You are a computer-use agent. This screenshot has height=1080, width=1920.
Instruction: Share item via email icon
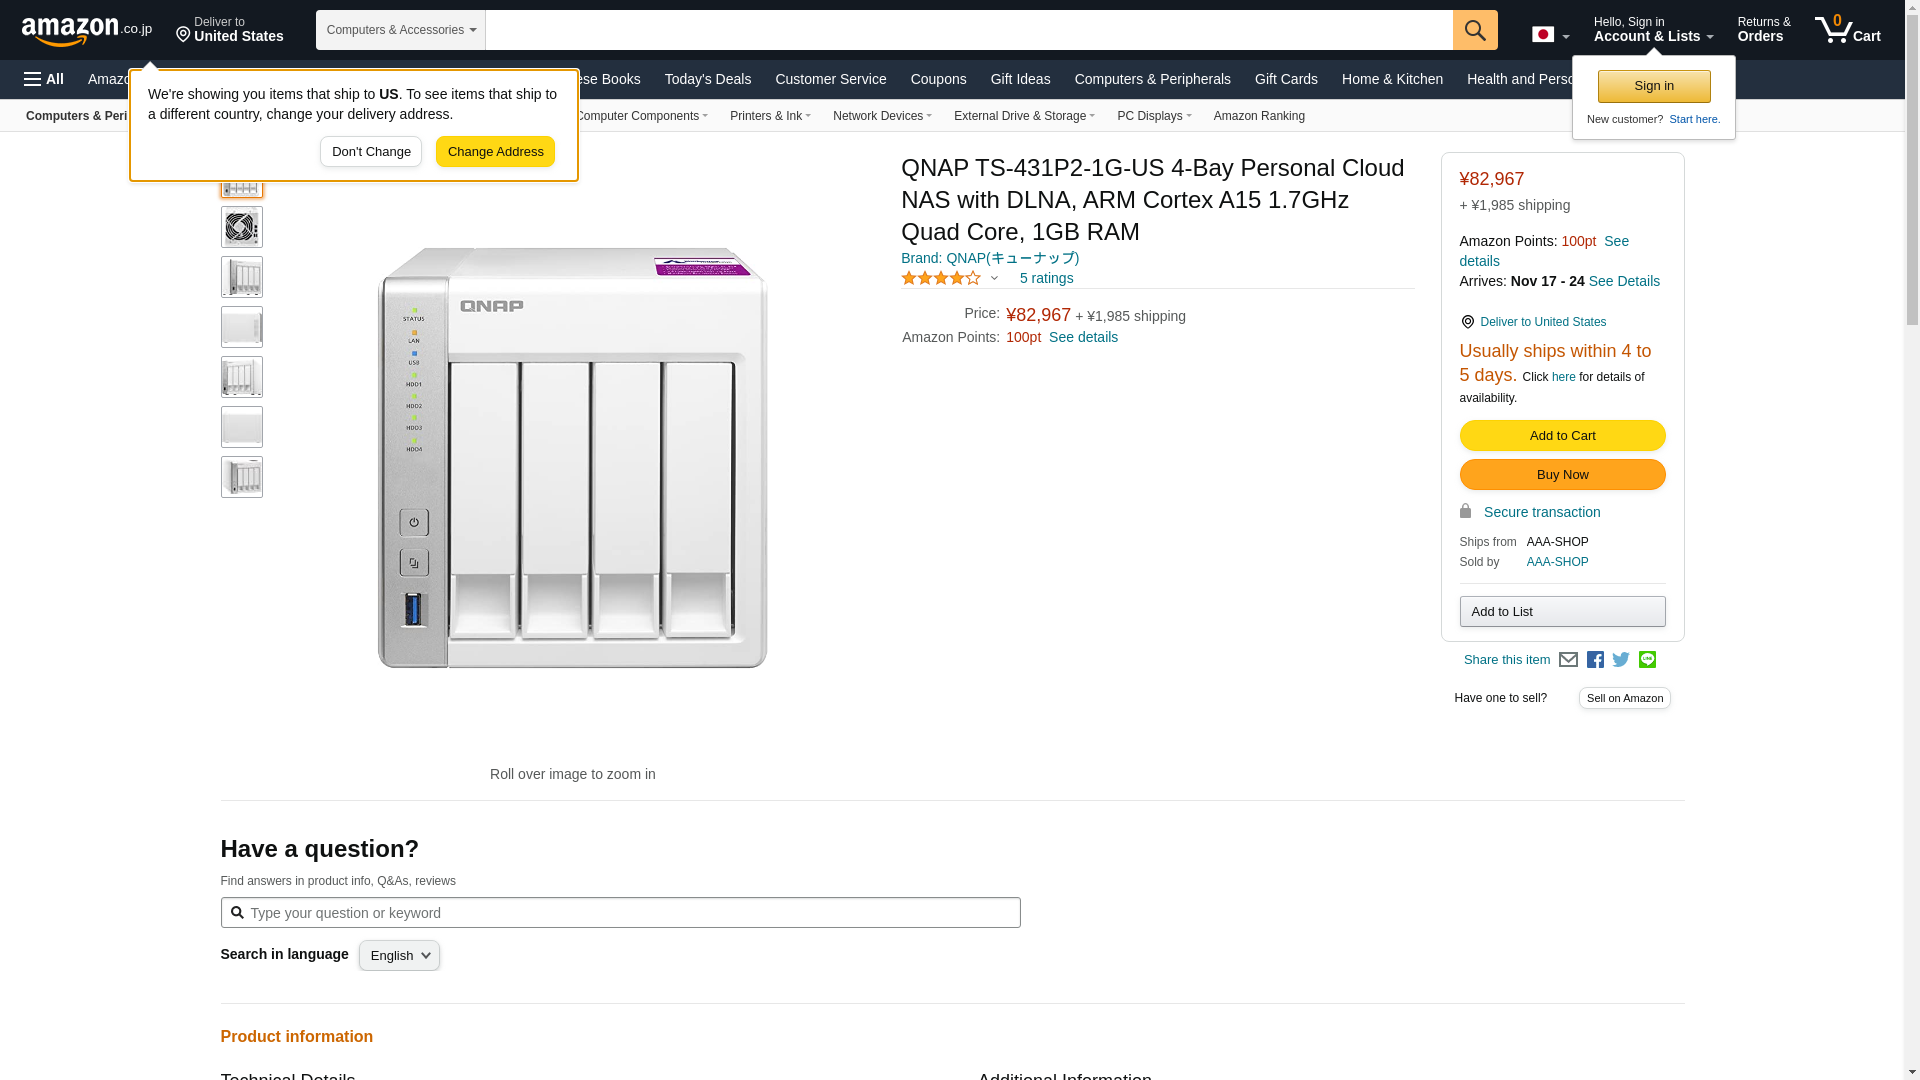click(x=1568, y=660)
